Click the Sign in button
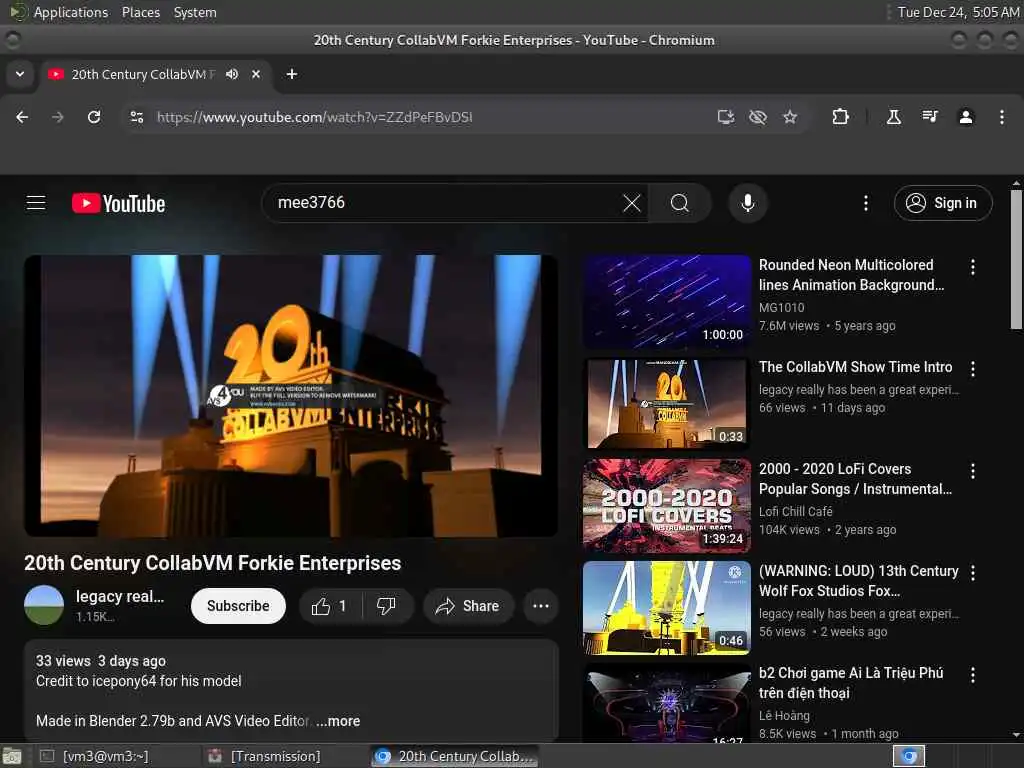Screen dimensions: 1024x768 point(942,203)
